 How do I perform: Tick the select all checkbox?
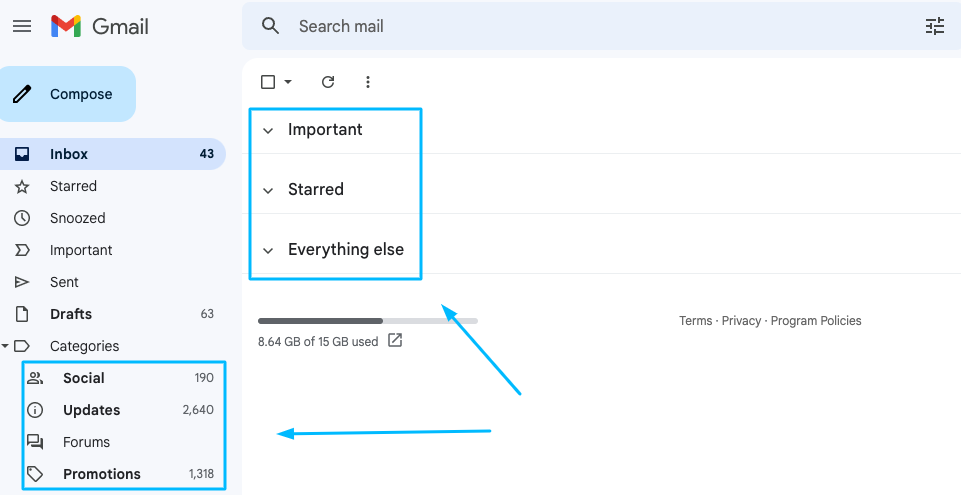(268, 82)
